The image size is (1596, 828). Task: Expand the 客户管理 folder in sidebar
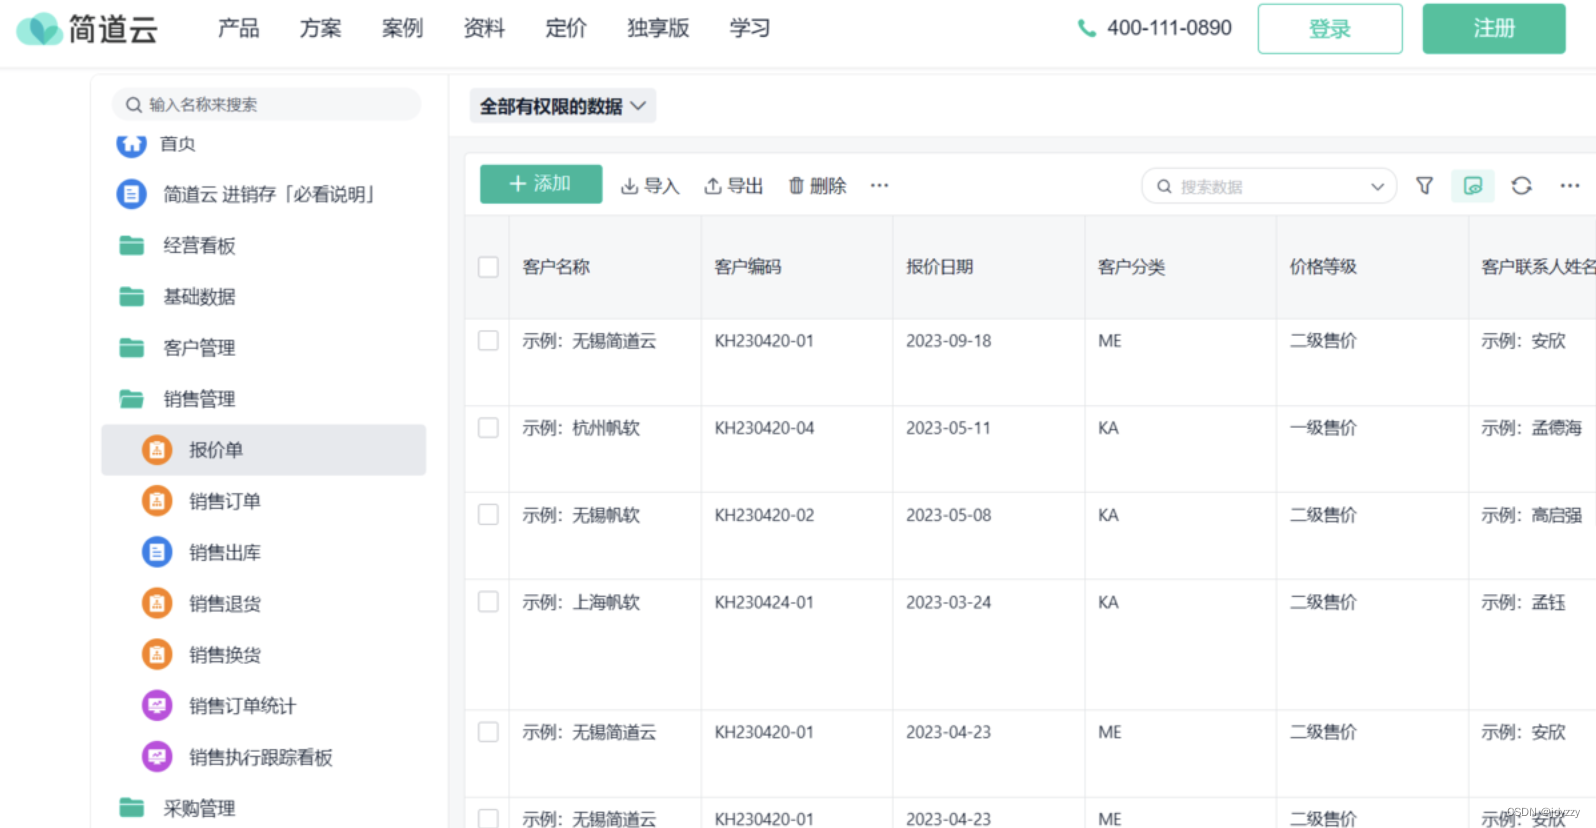(198, 348)
